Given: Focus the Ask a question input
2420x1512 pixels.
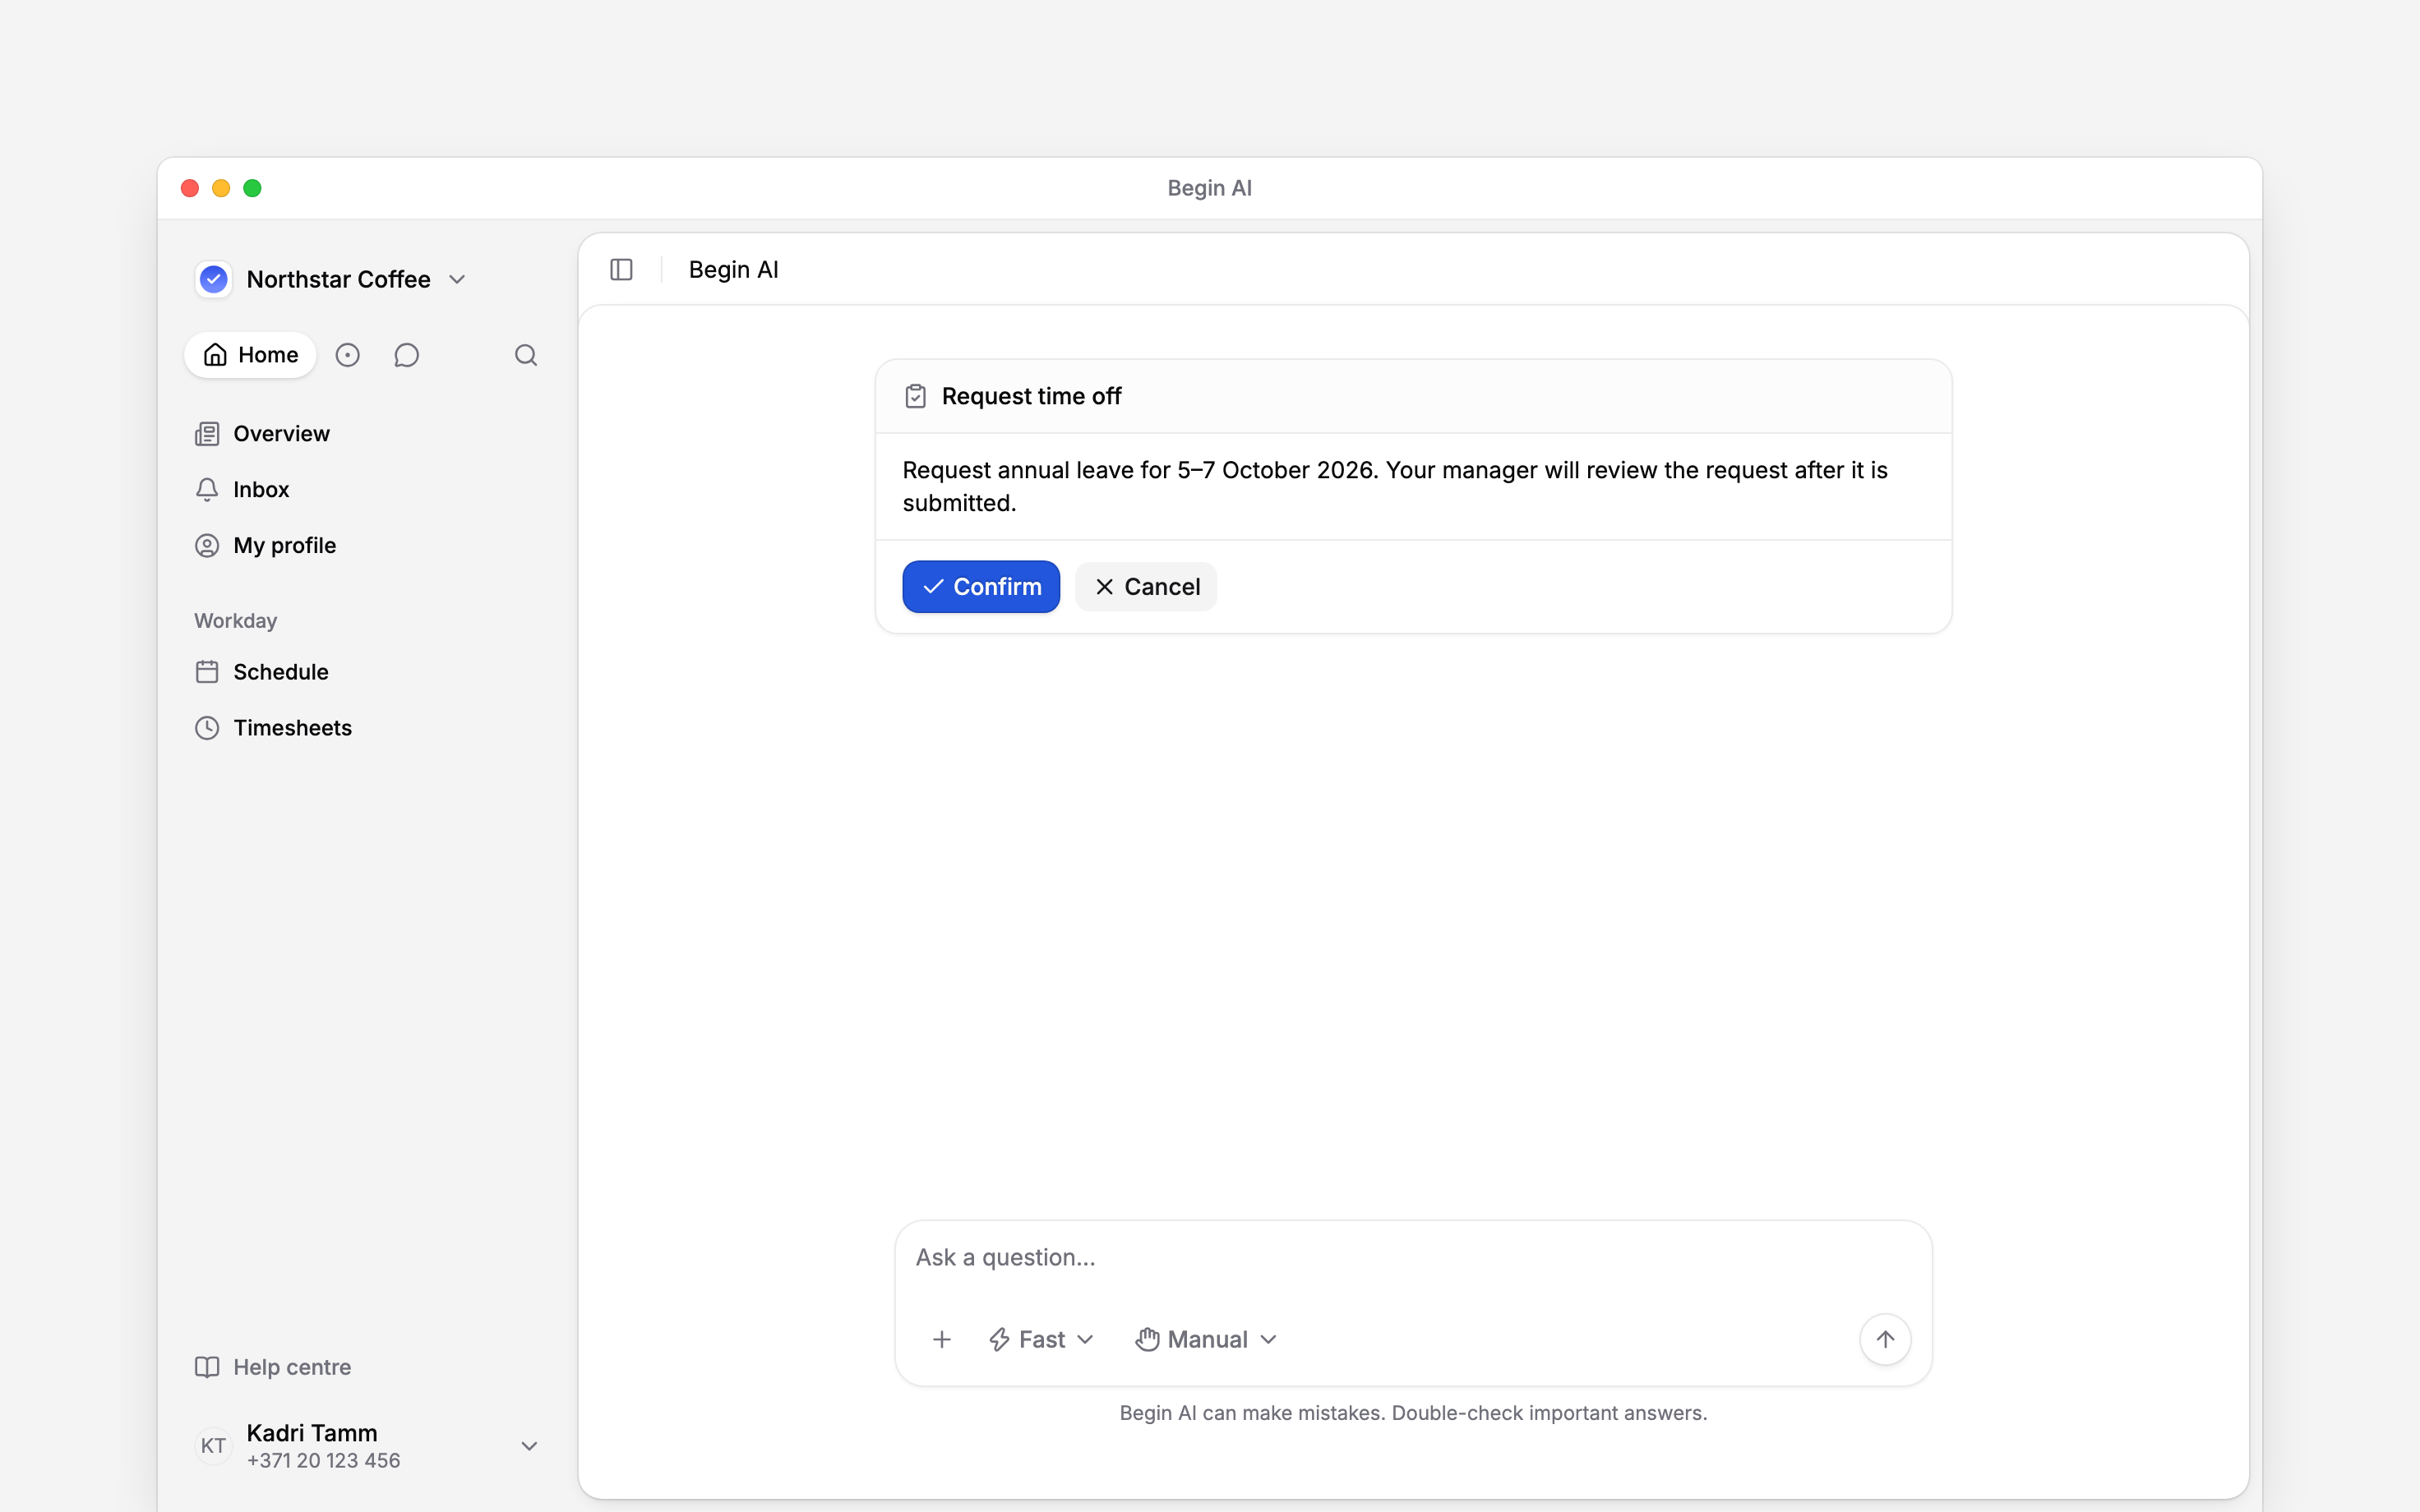Looking at the screenshot, I should 1413,1258.
